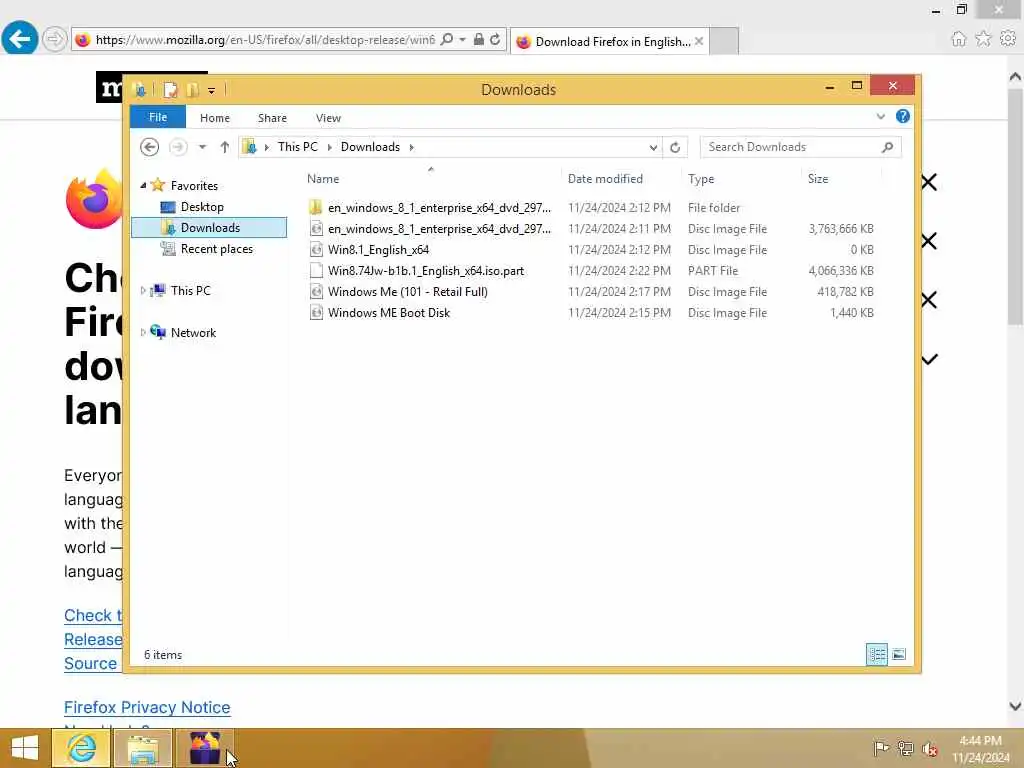The width and height of the screenshot is (1024, 768).
Task: Open the File ribbon tab
Action: point(158,117)
